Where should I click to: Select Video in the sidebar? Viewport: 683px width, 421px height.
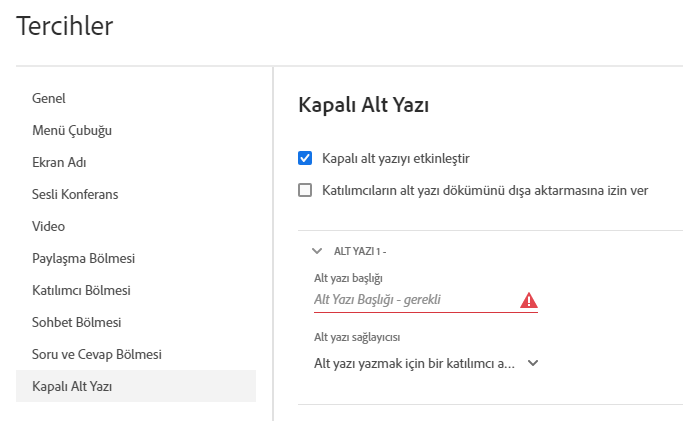tap(49, 226)
